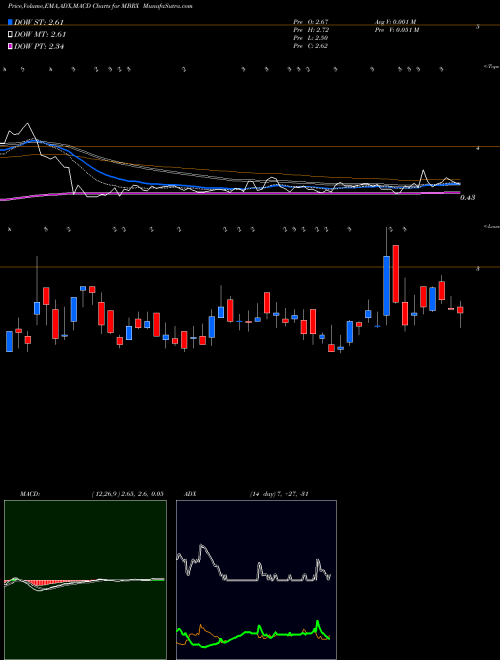Click the MACD '(12,26,9) 2.63, 2.6, 0.03' values
The width and height of the screenshot is (500, 660).
tap(127, 494)
